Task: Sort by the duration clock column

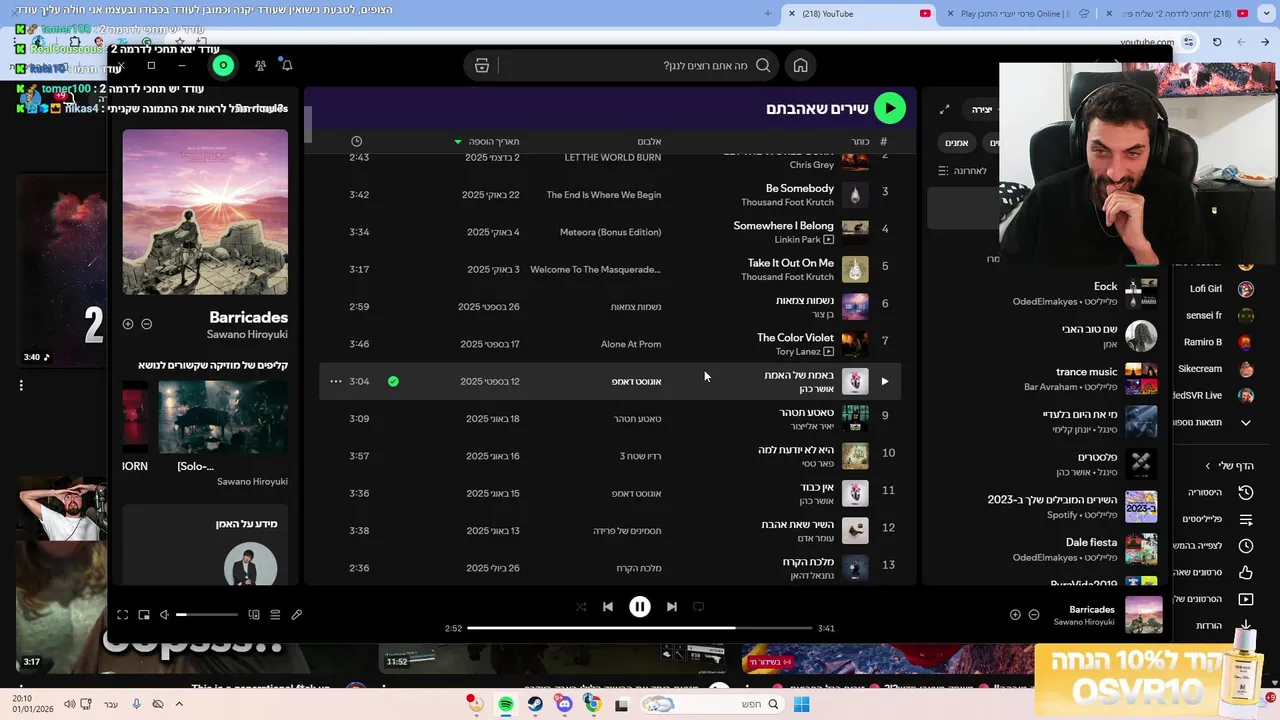Action: click(x=357, y=142)
